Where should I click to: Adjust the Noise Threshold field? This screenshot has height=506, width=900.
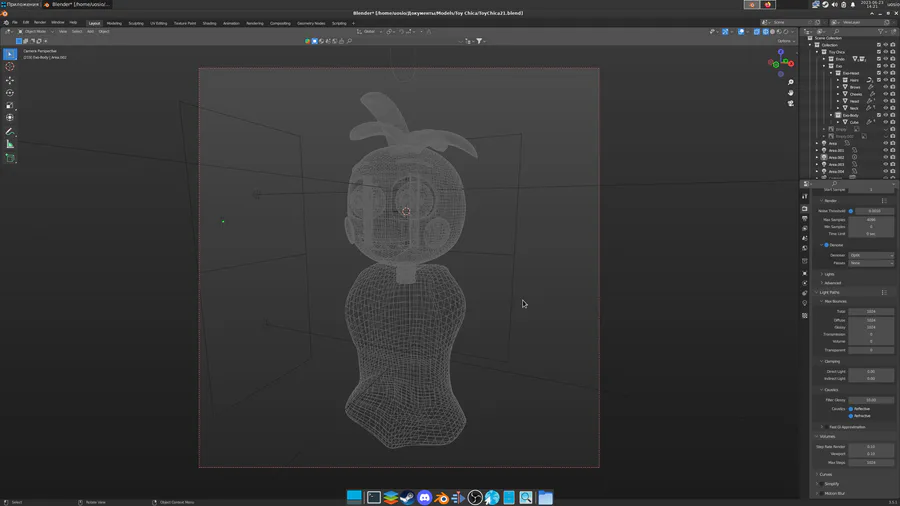coord(874,211)
